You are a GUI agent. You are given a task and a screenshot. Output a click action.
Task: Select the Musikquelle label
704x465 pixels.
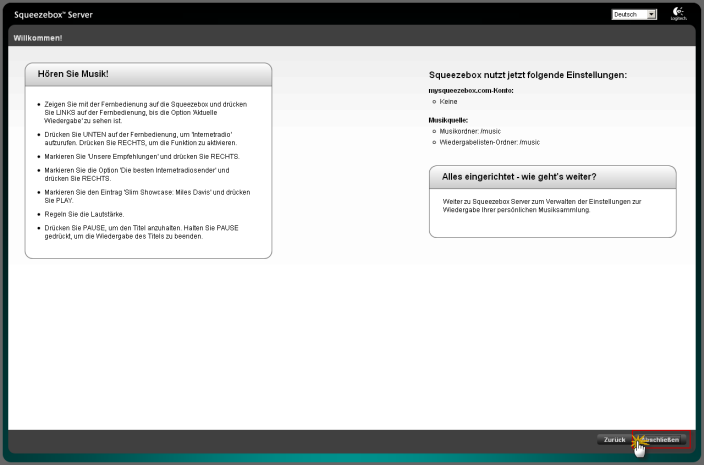click(449, 120)
